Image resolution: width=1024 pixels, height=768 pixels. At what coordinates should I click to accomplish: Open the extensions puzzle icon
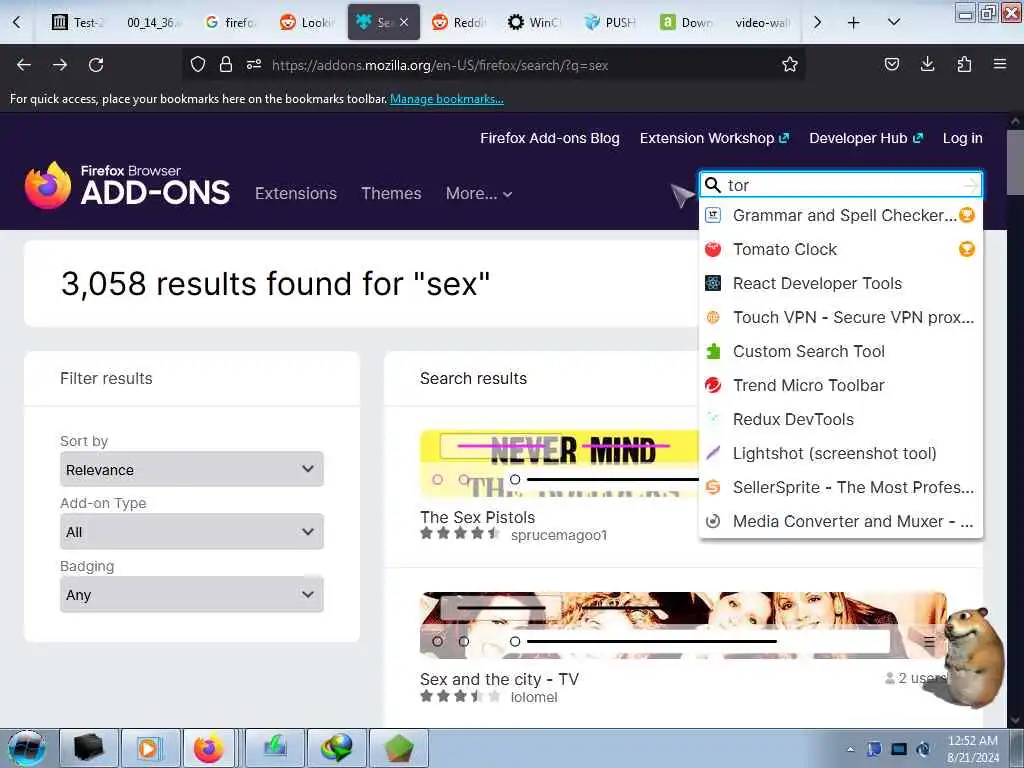[964, 65]
